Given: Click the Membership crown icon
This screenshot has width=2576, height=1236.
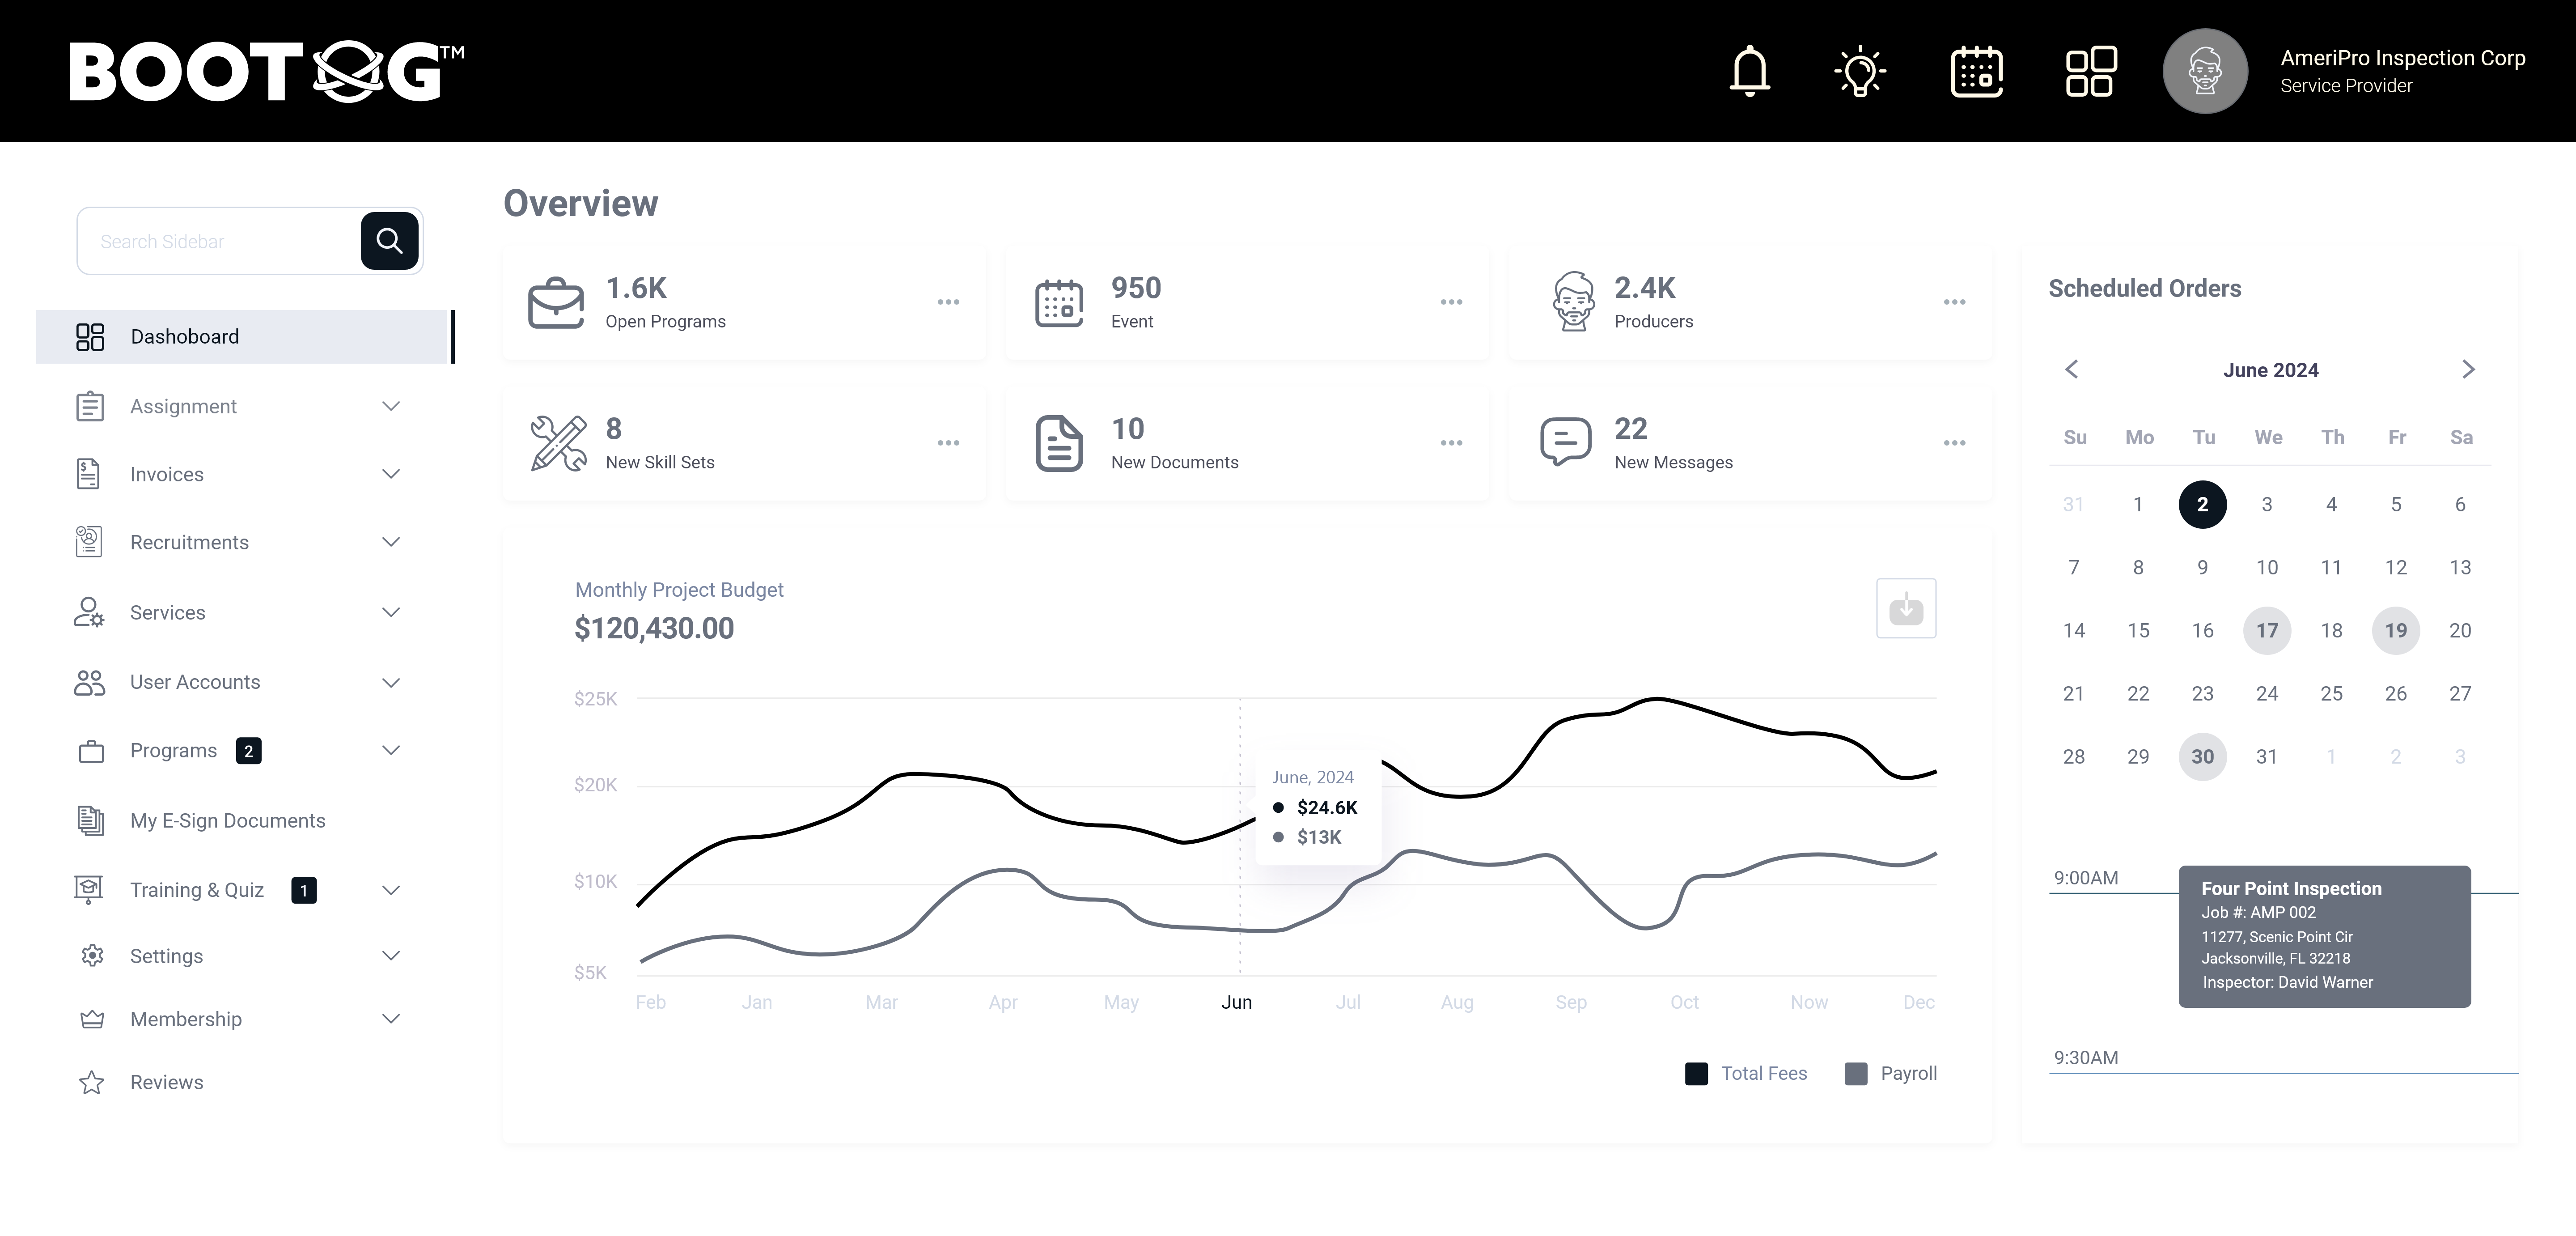Looking at the screenshot, I should click(92, 1019).
